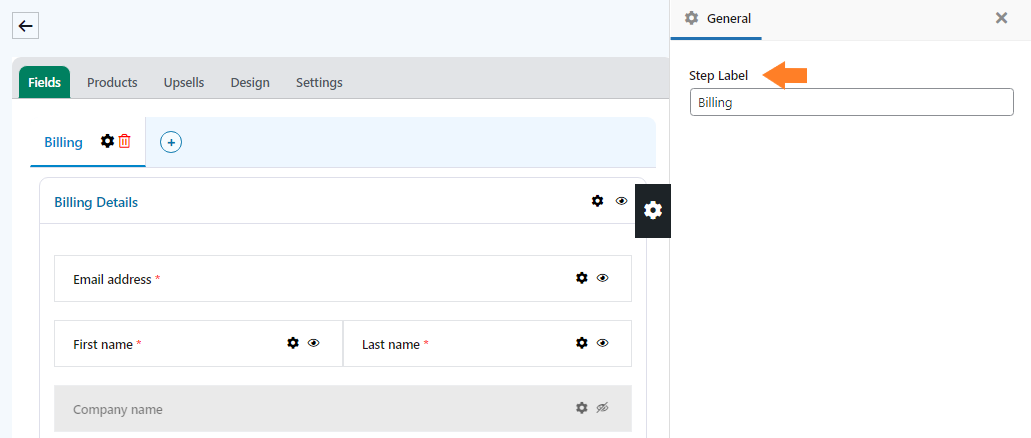Image resolution: width=1031 pixels, height=438 pixels.
Task: Toggle visibility of Billing Details section
Action: tap(621, 201)
